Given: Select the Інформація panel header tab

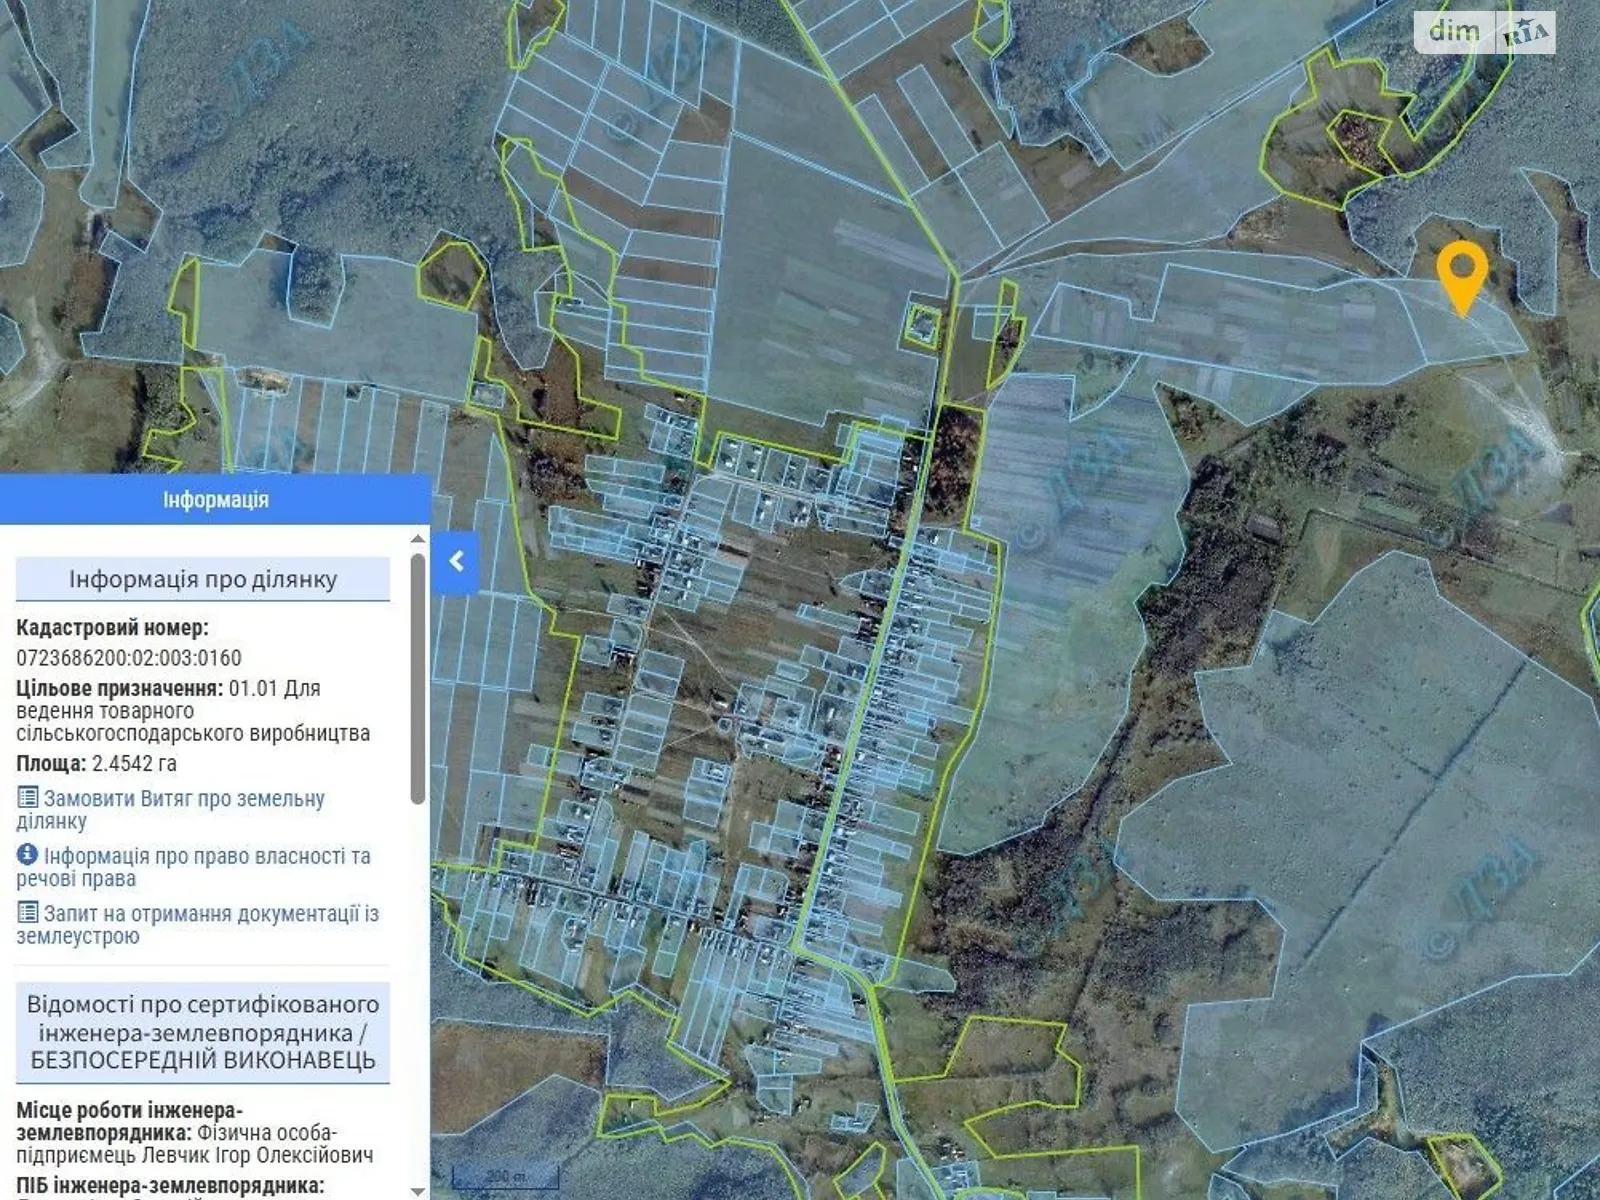Looking at the screenshot, I should click(215, 499).
